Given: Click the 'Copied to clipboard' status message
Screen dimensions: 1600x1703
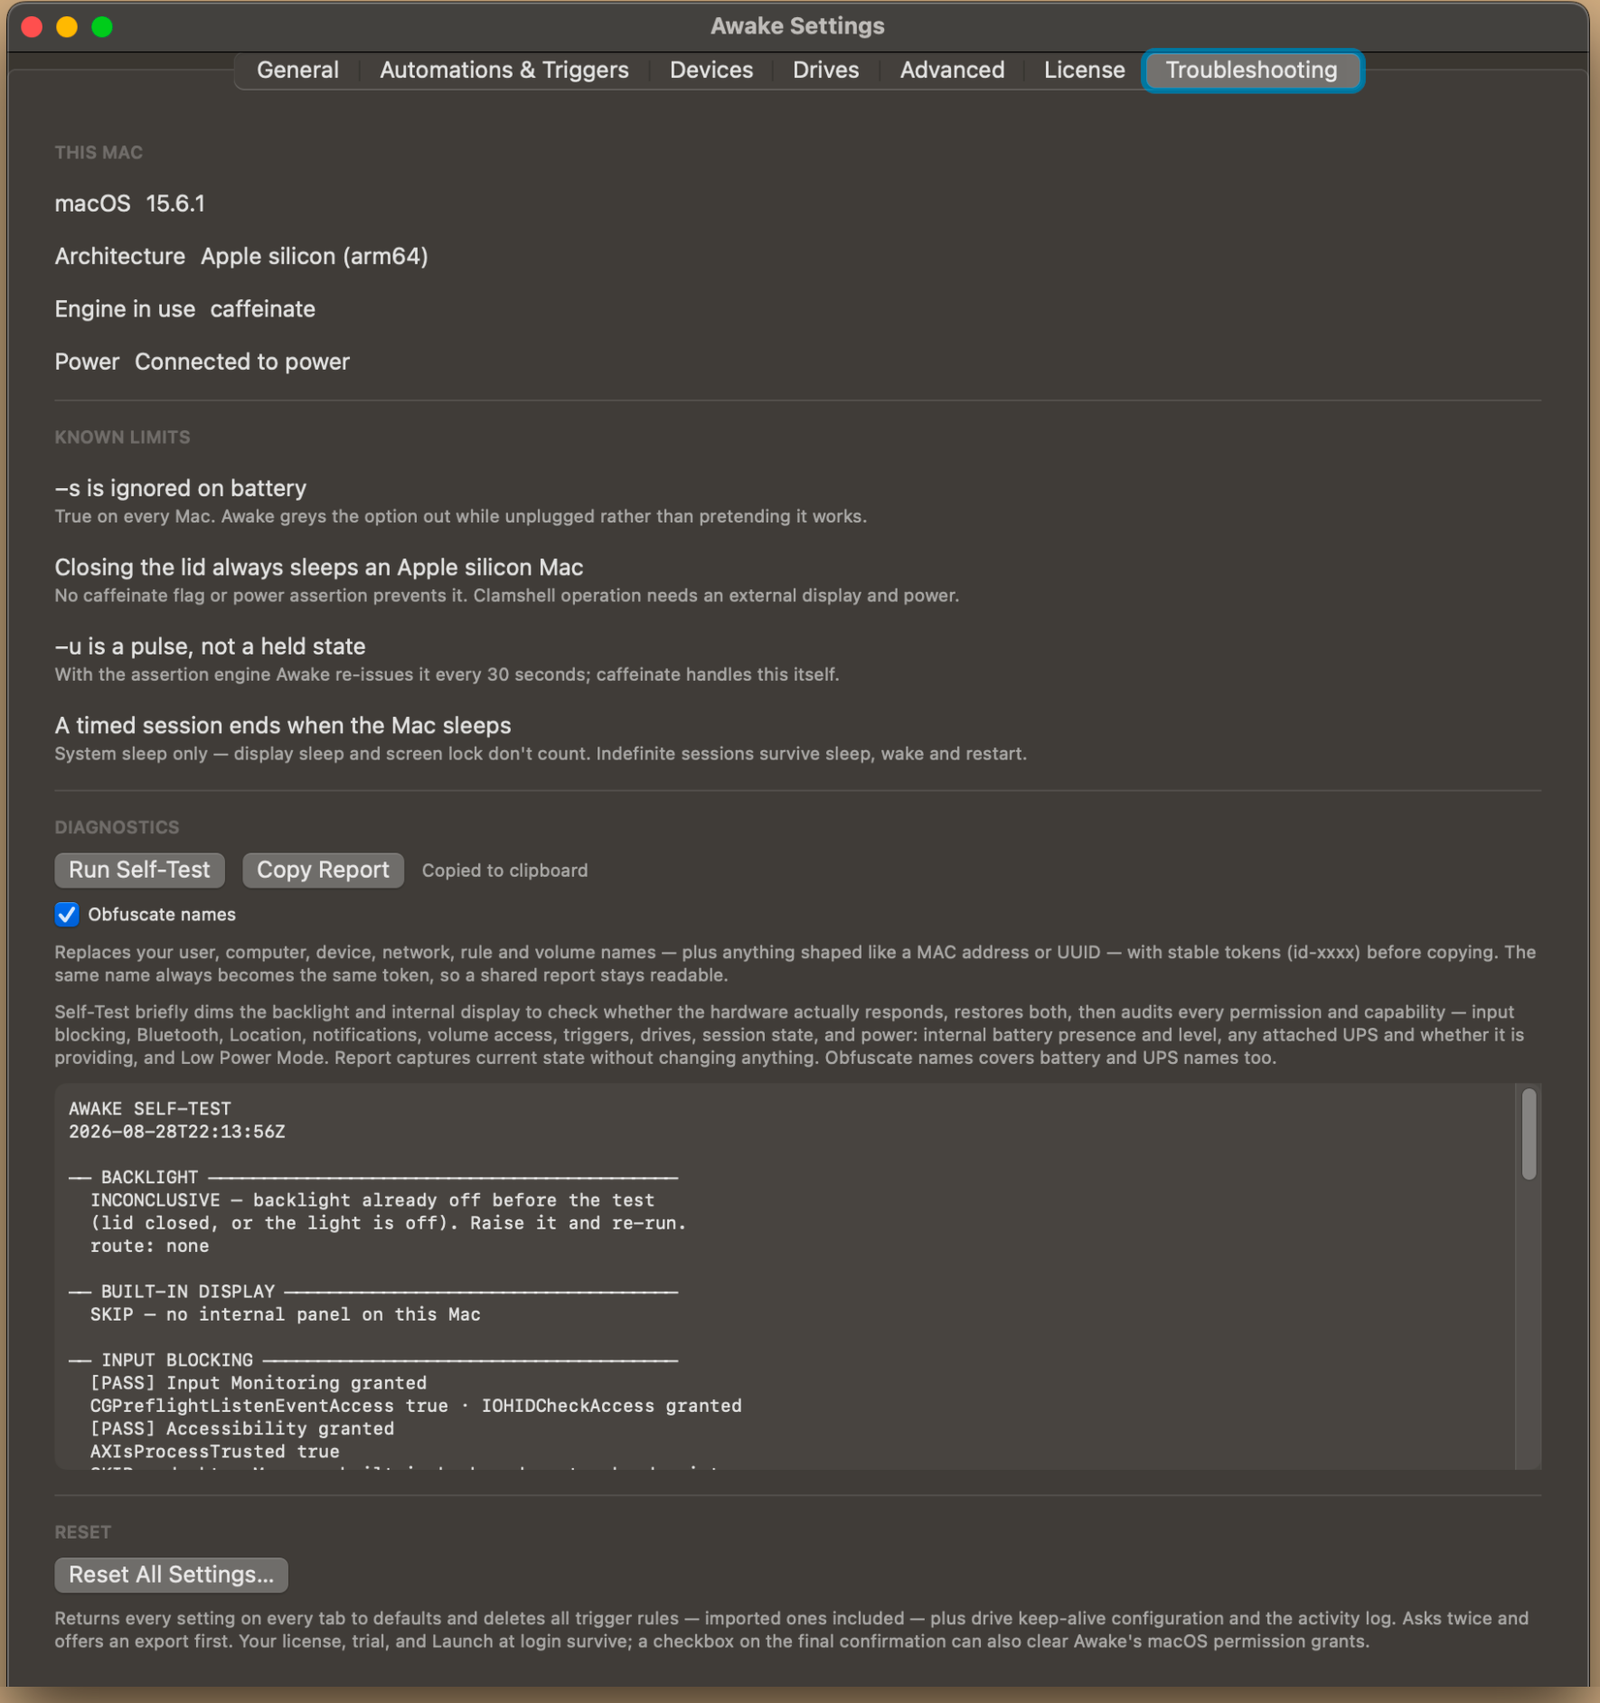Looking at the screenshot, I should point(505,870).
